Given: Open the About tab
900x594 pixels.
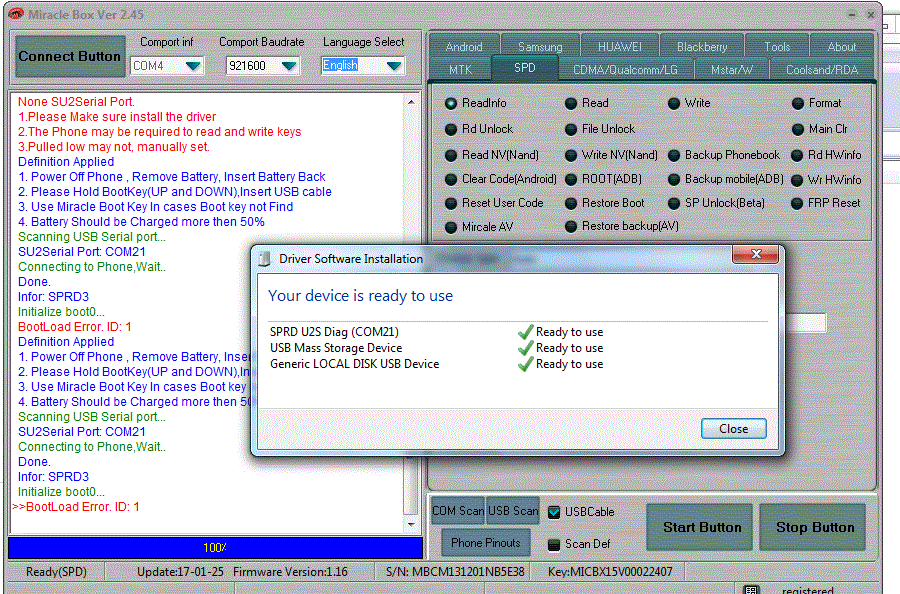Looking at the screenshot, I should coord(841,47).
